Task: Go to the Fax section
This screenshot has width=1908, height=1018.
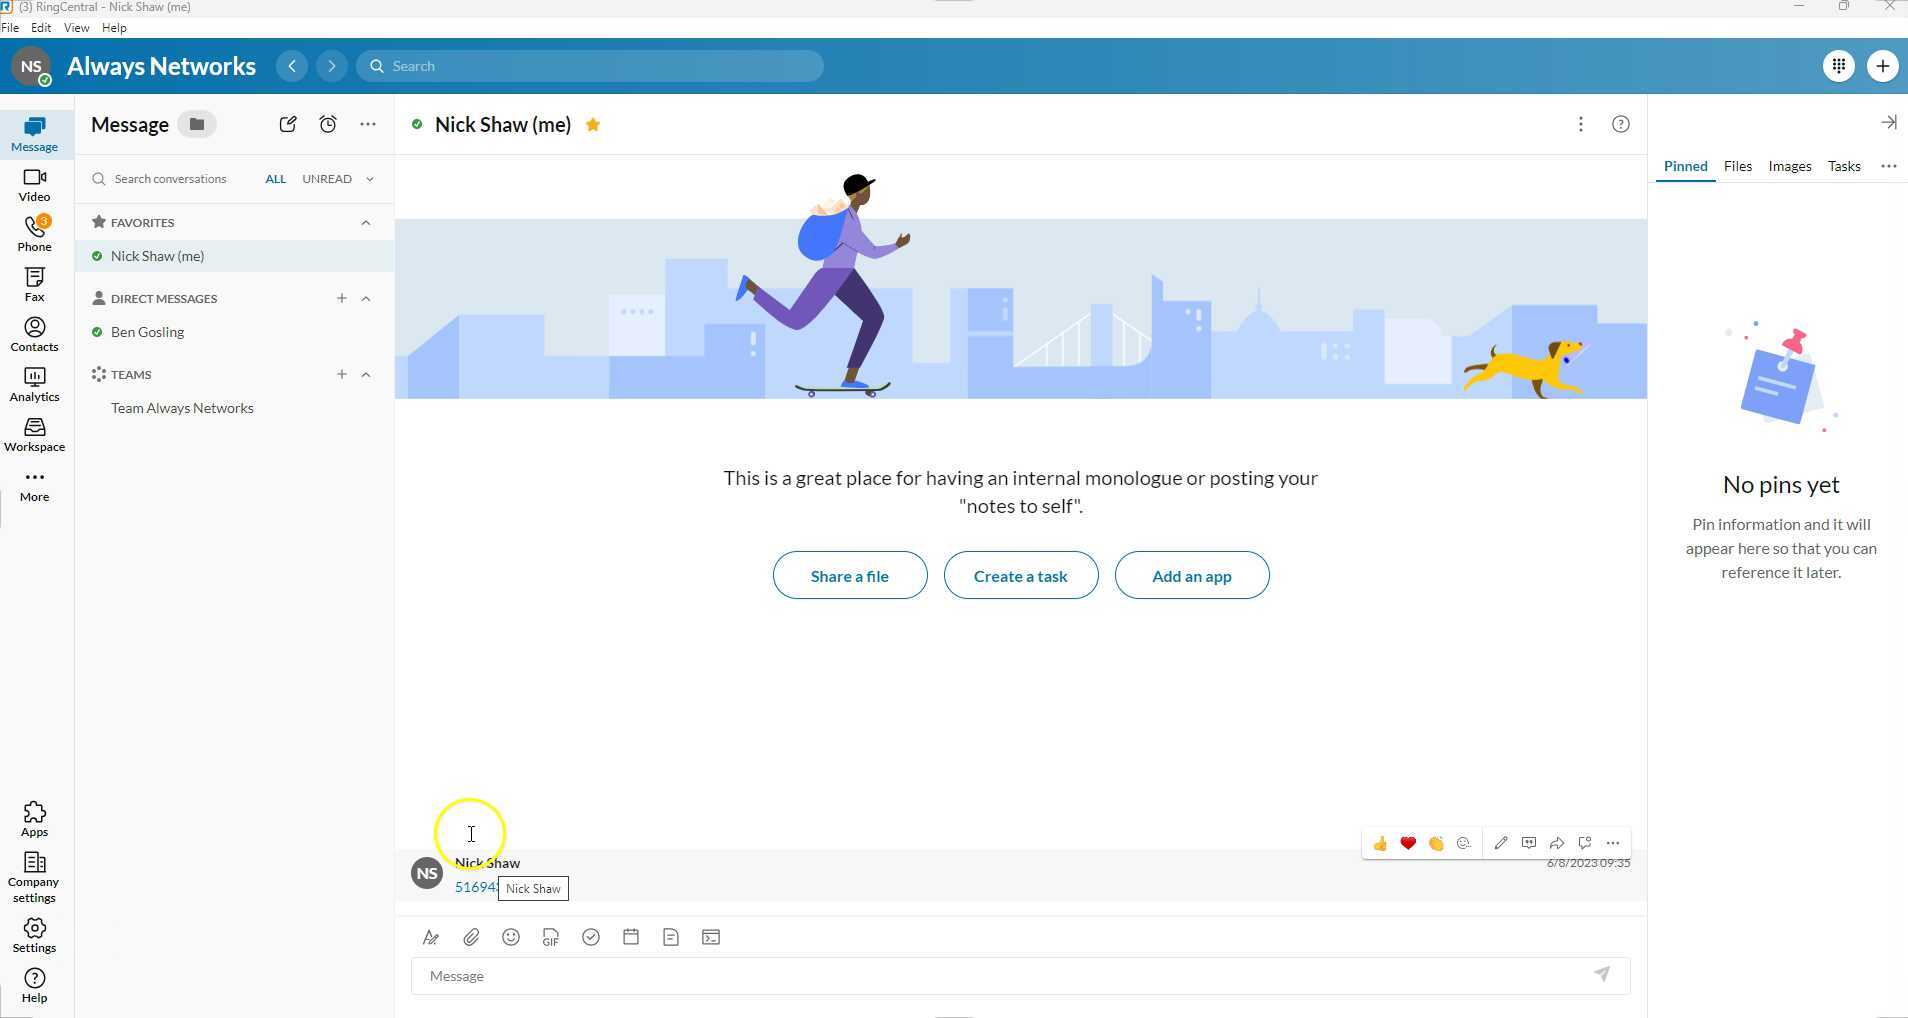Action: point(34,285)
